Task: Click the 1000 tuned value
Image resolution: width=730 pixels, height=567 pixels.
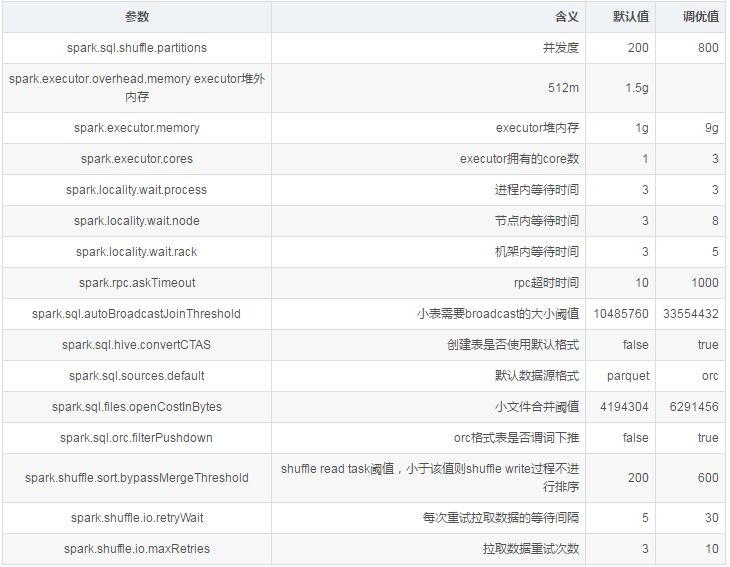Action: pyautogui.click(x=705, y=283)
